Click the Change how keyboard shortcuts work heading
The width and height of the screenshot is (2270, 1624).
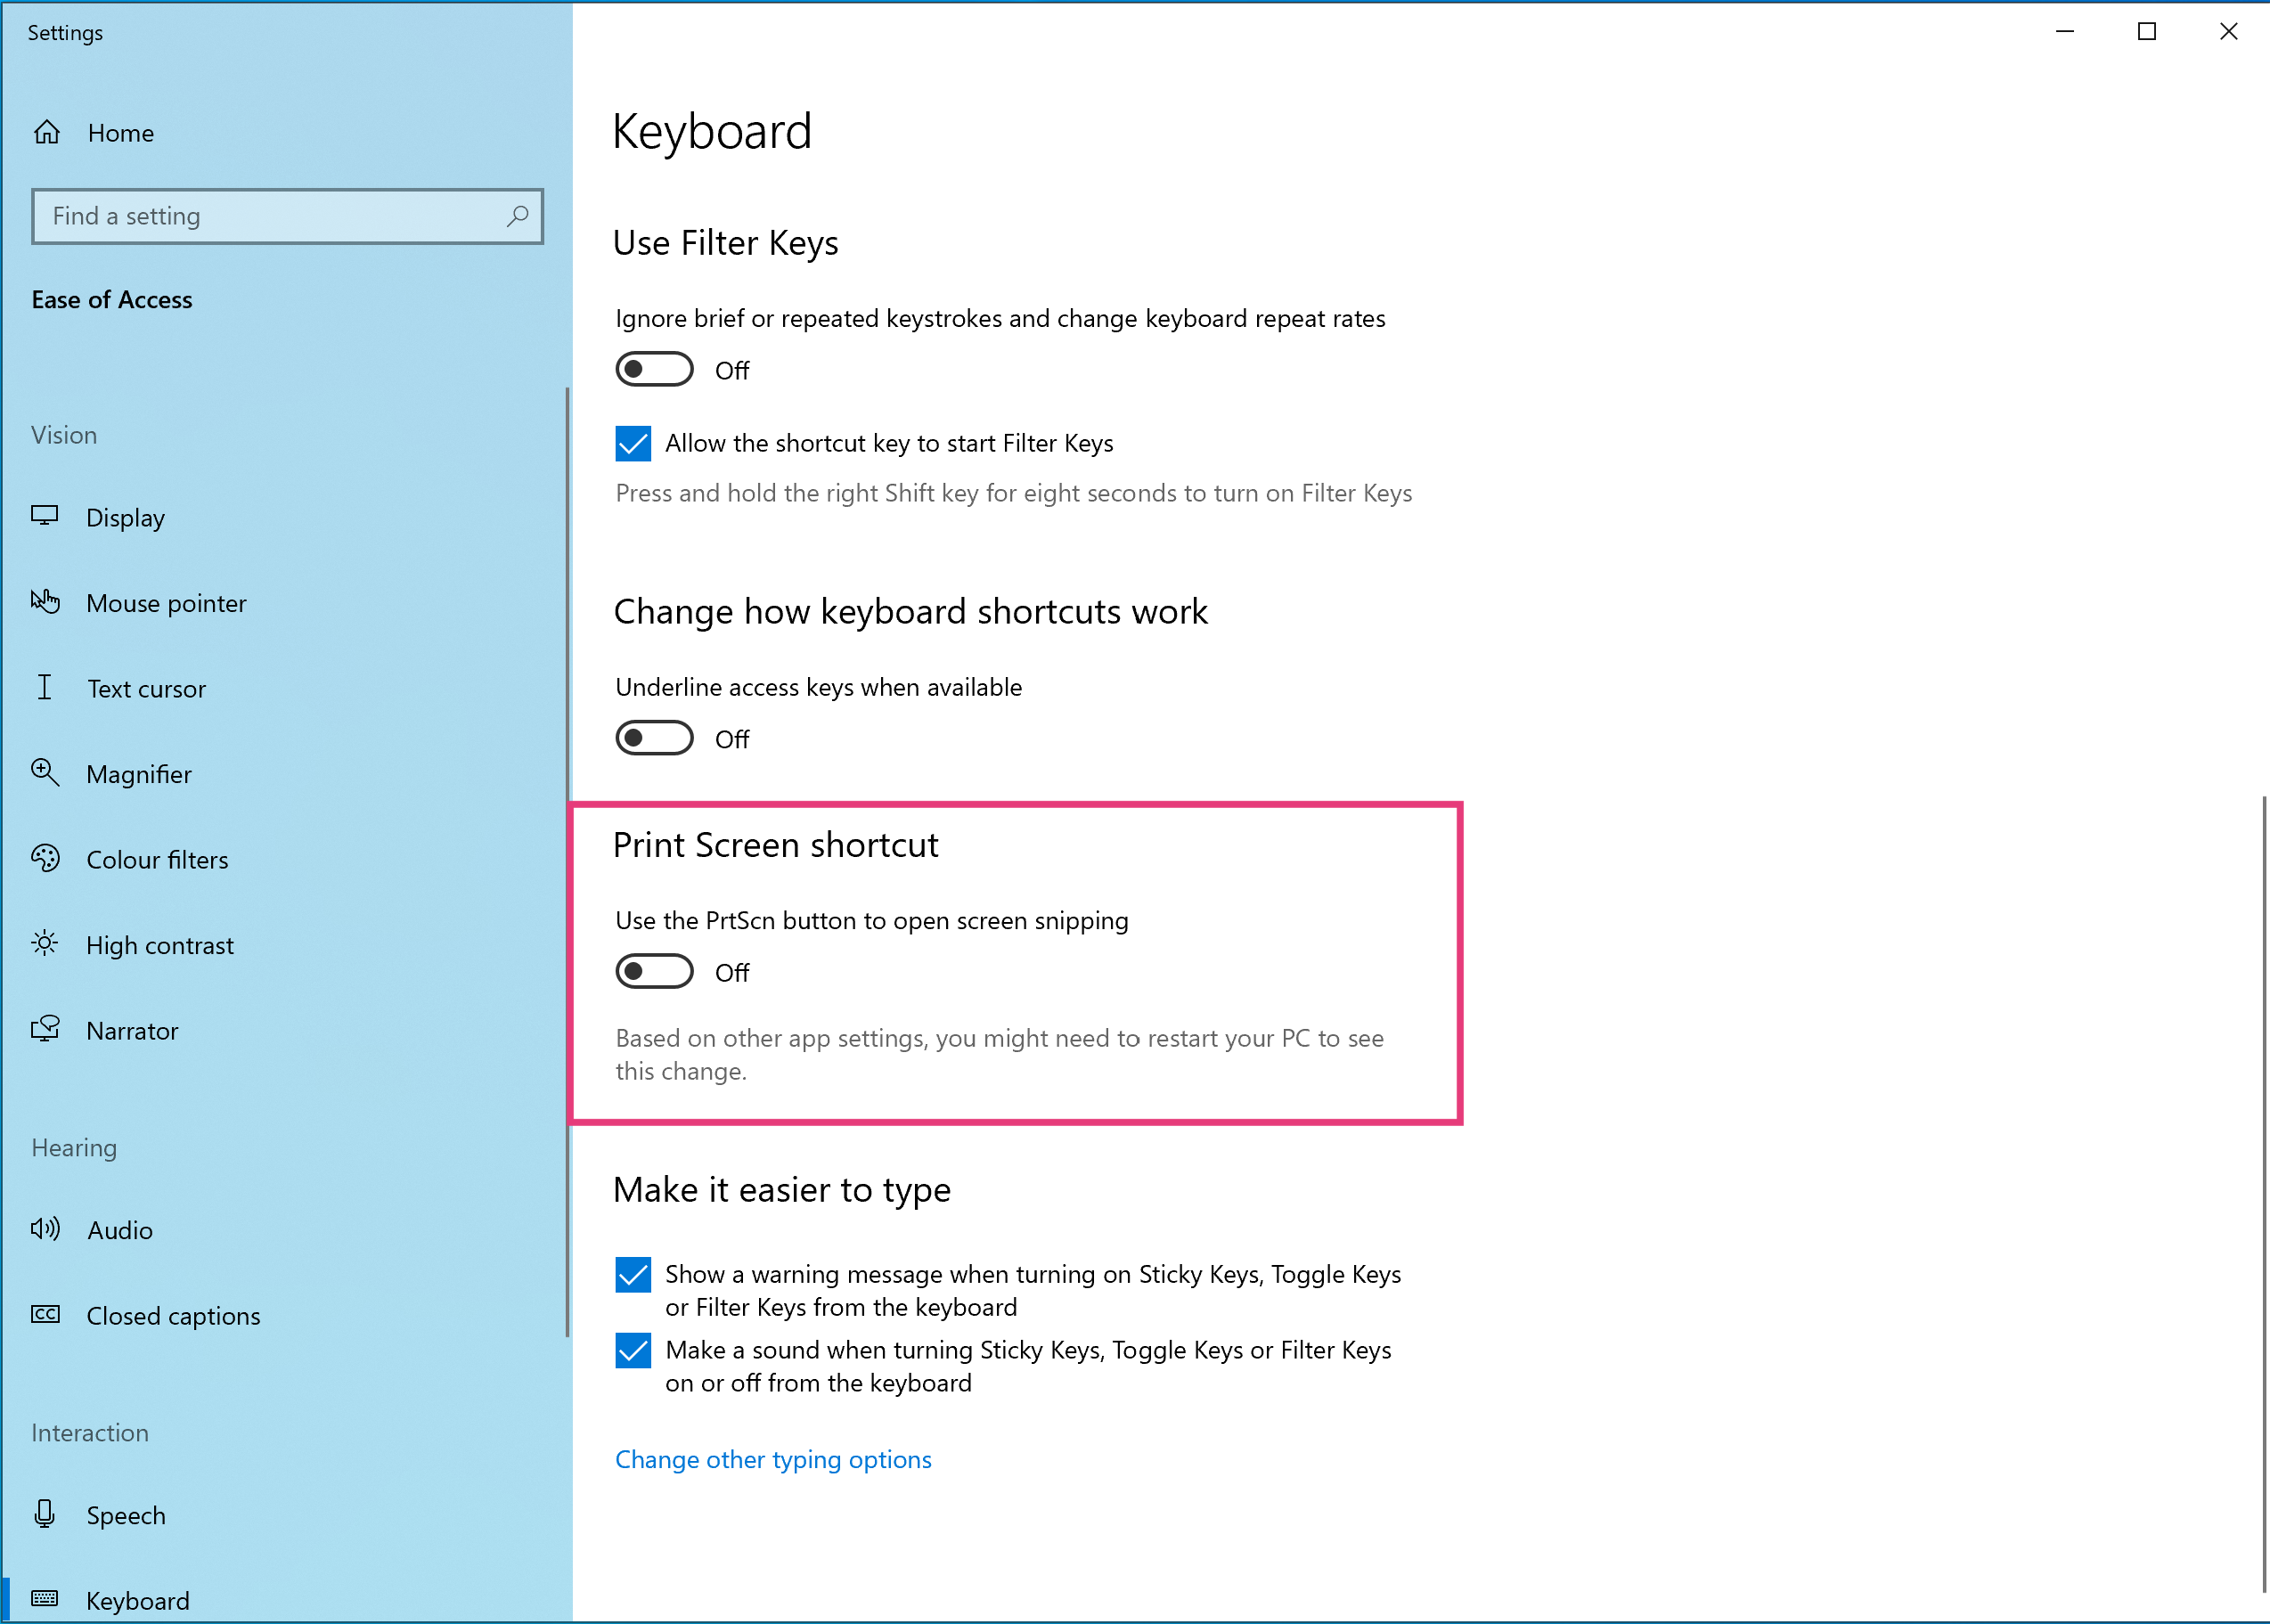(x=910, y=611)
